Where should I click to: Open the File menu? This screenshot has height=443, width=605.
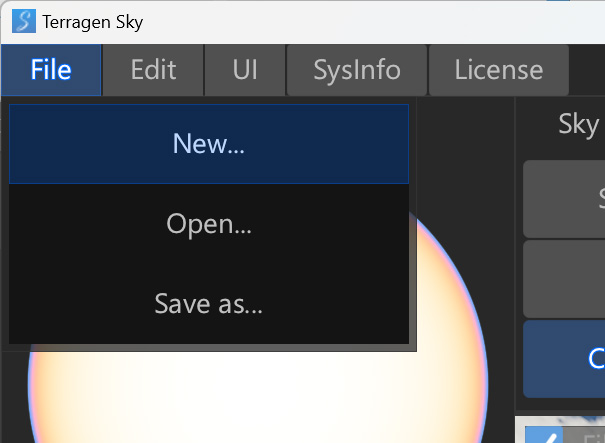click(51, 70)
